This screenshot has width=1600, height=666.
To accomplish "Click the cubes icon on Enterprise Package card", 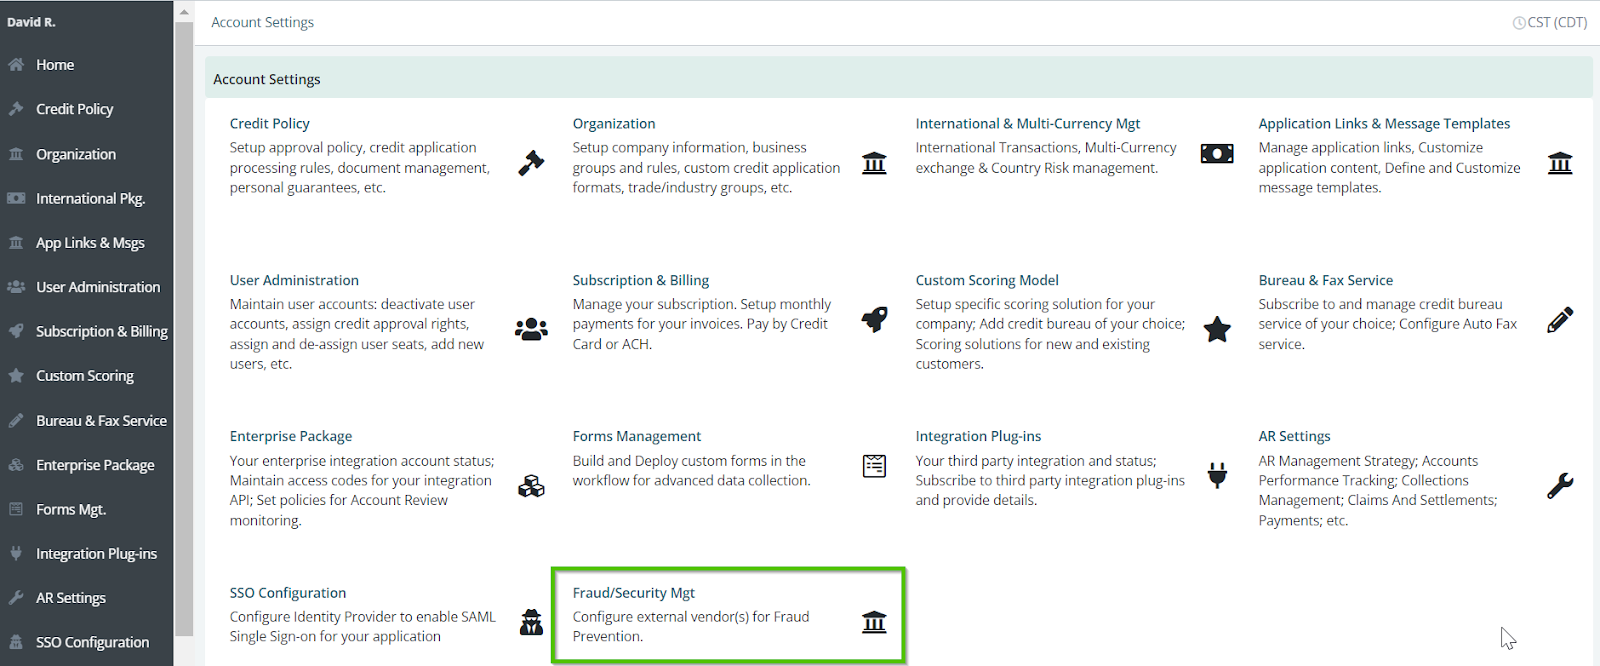I will pos(531,486).
